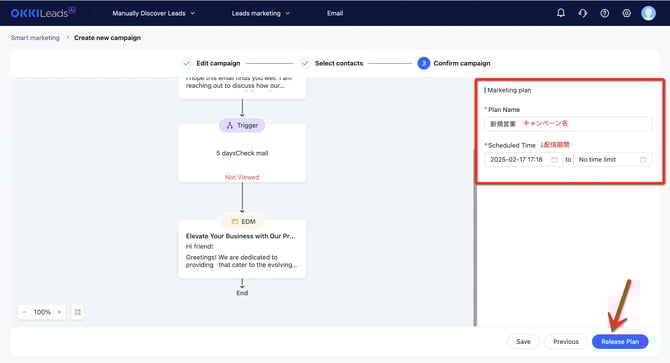Click the No time limit end field
Screen dimensions: 670x363
(x=612, y=160)
